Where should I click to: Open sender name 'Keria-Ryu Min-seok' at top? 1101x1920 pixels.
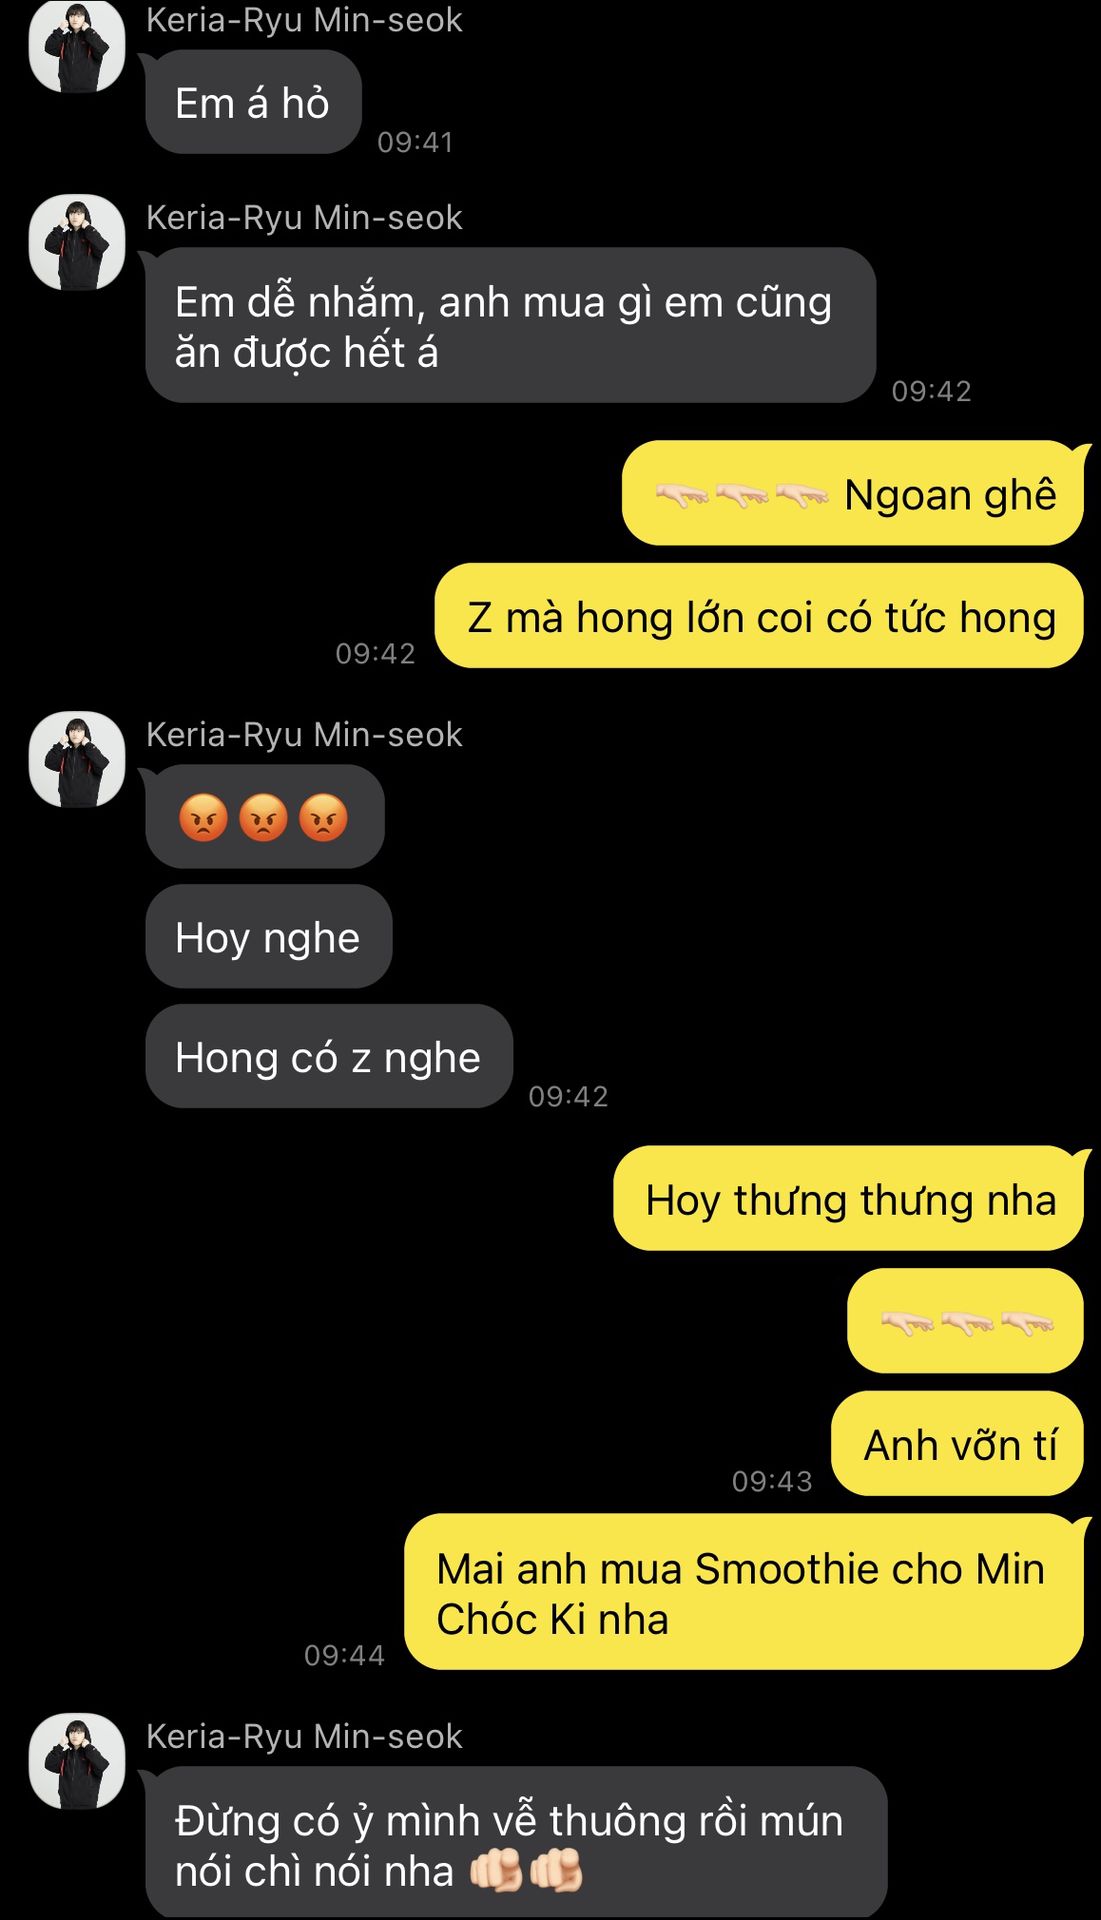pyautogui.click(x=304, y=20)
